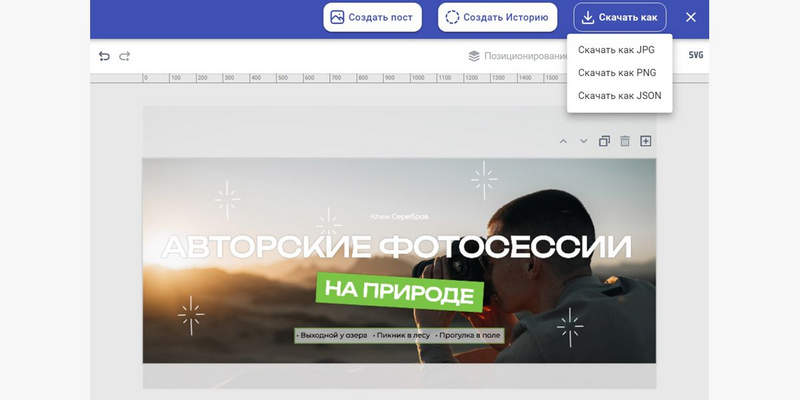Image resolution: width=800 pixels, height=400 pixels.
Task: Select the green НА ПРИРОДЕ label
Action: pyautogui.click(x=400, y=292)
